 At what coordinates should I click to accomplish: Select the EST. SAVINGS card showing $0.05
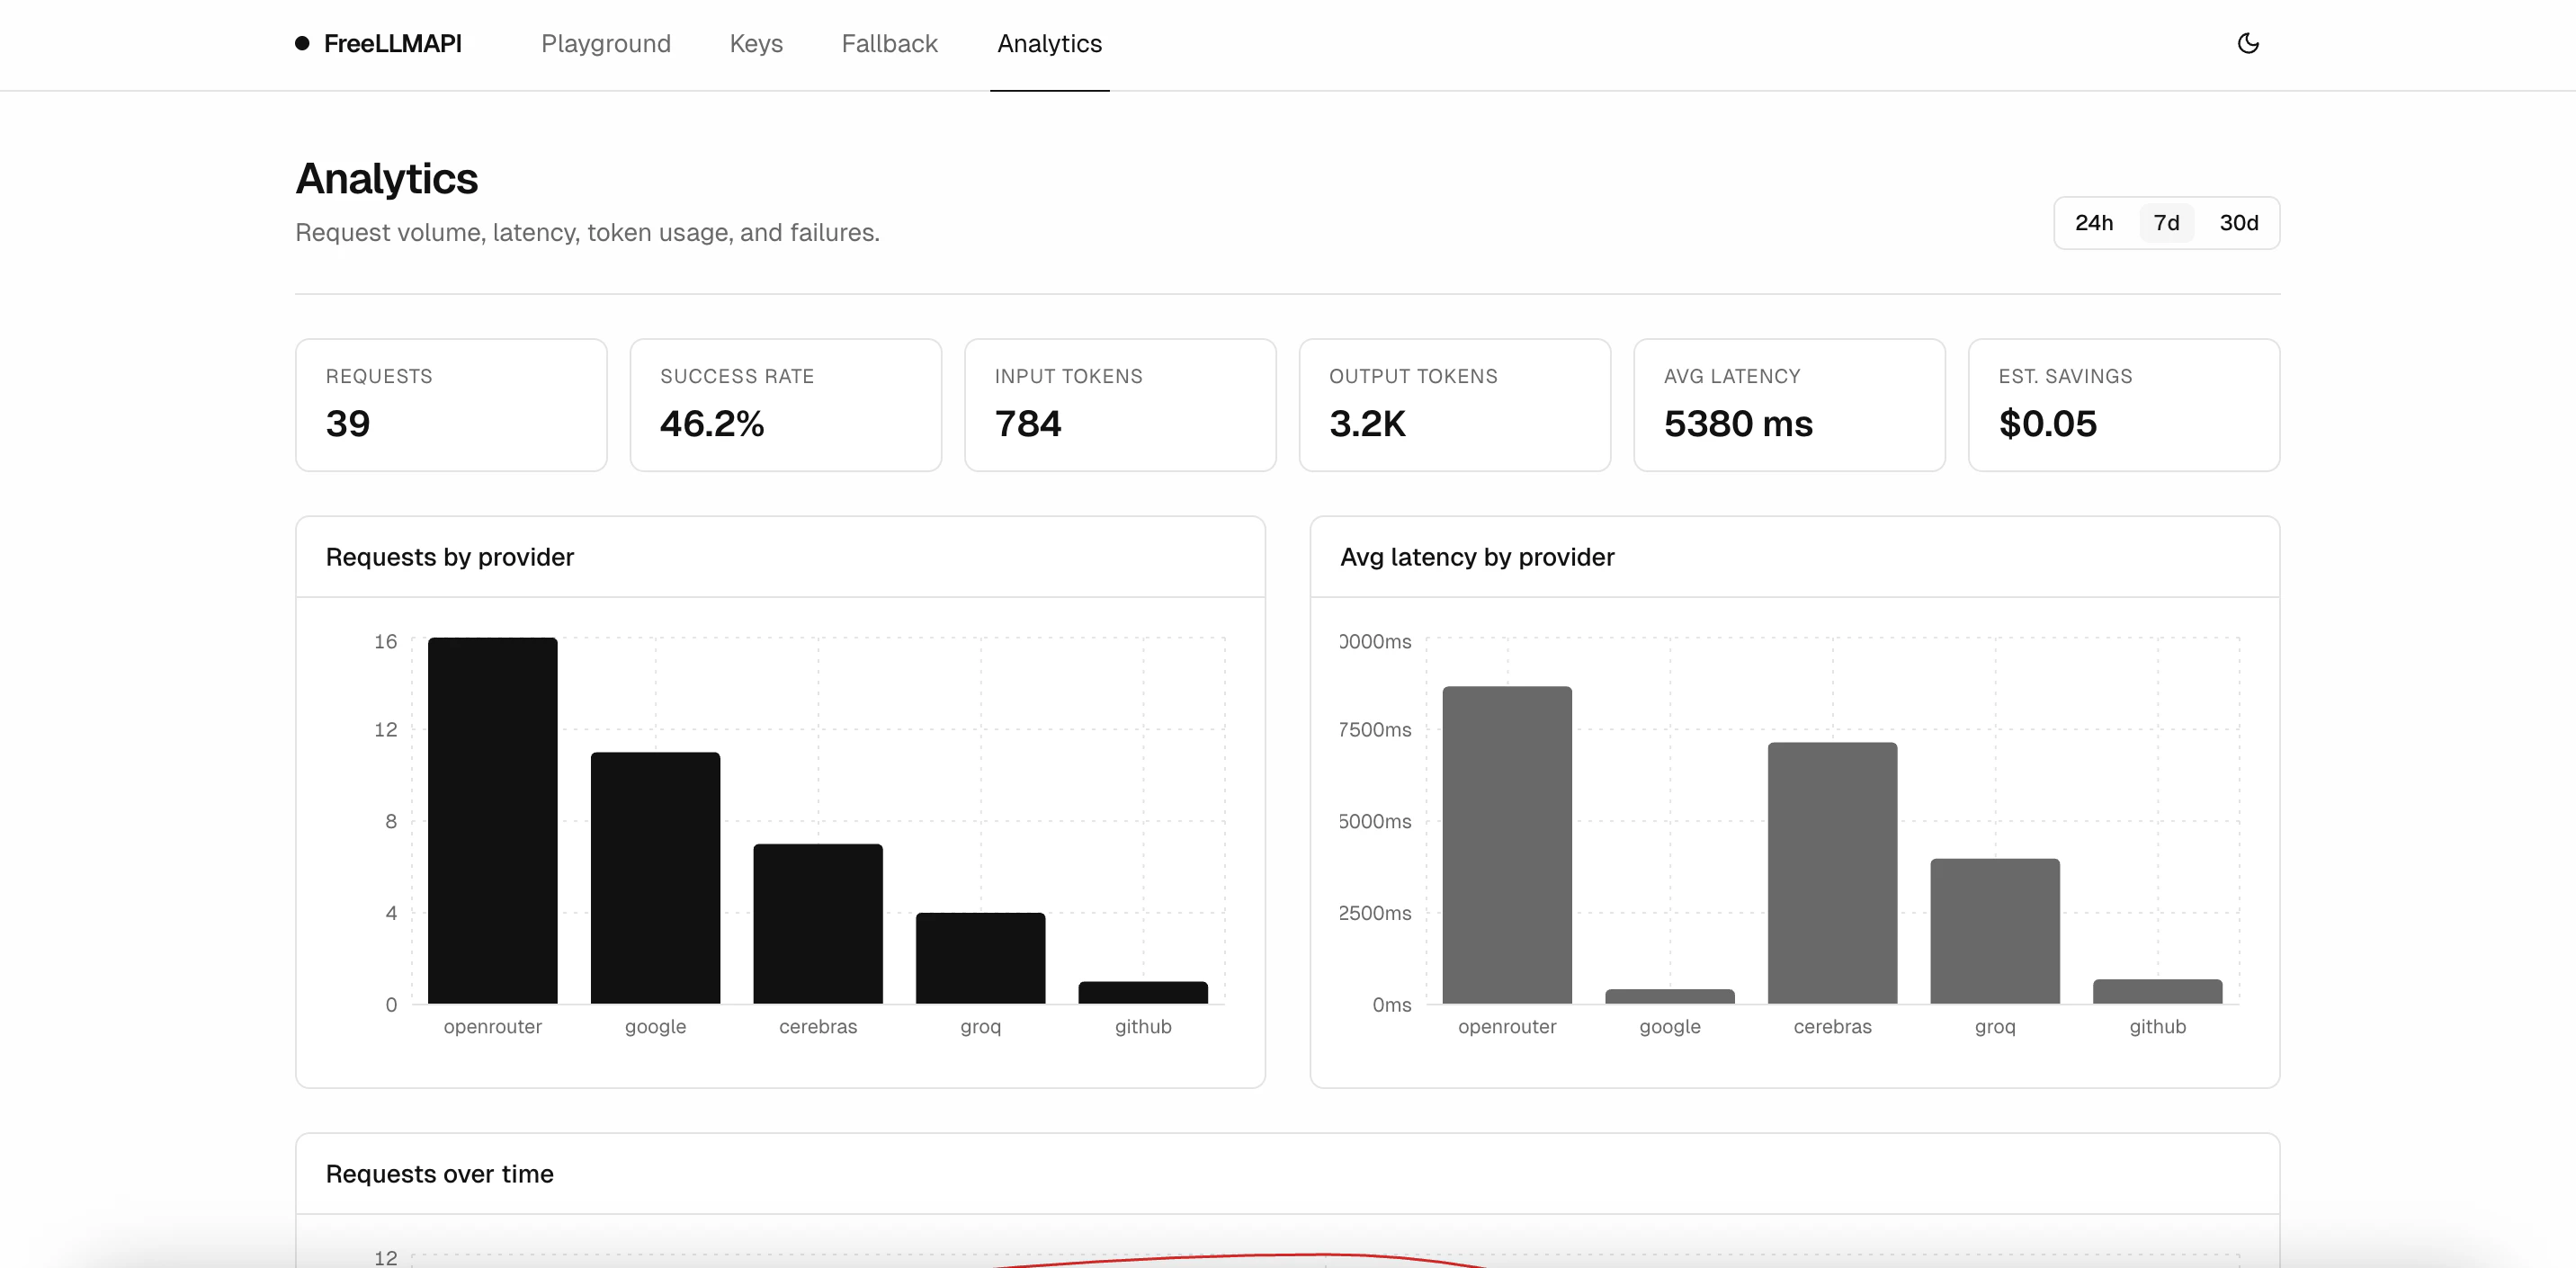2123,404
